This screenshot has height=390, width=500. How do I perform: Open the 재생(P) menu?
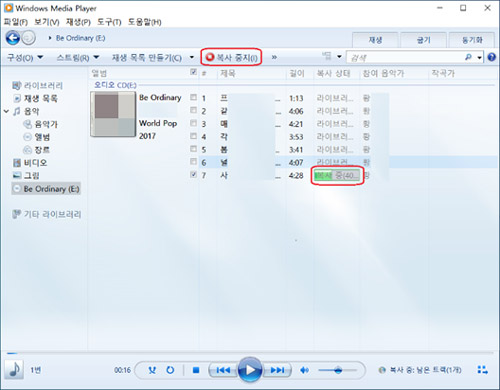pyautogui.click(x=78, y=22)
